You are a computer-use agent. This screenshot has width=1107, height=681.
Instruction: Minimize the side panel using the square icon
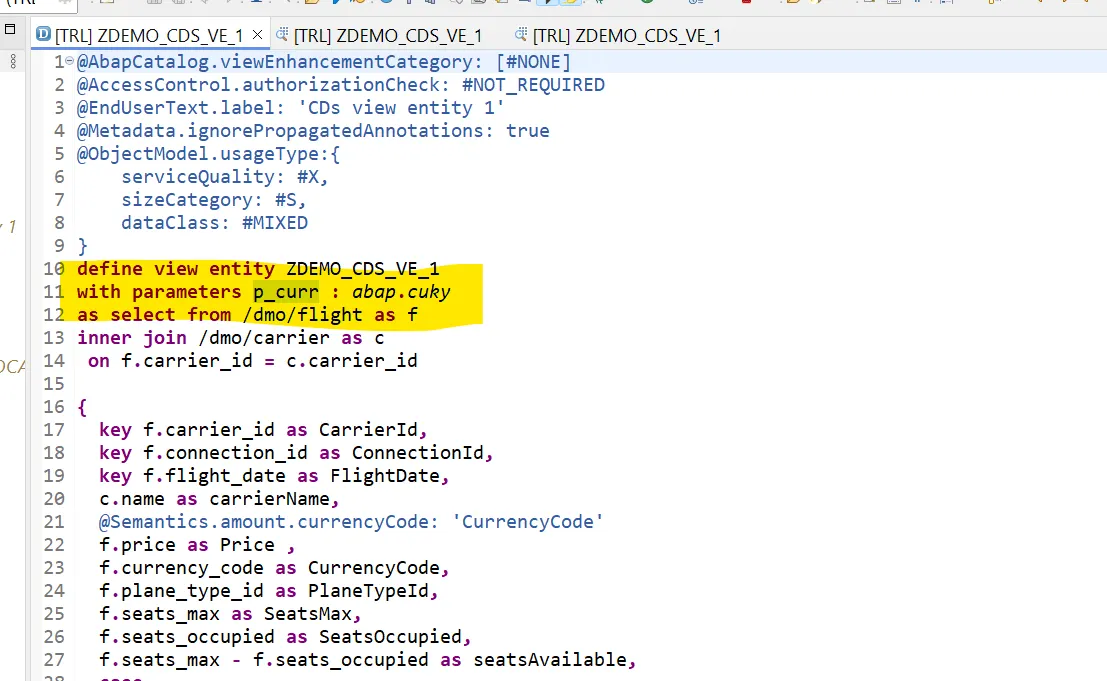click(10, 29)
